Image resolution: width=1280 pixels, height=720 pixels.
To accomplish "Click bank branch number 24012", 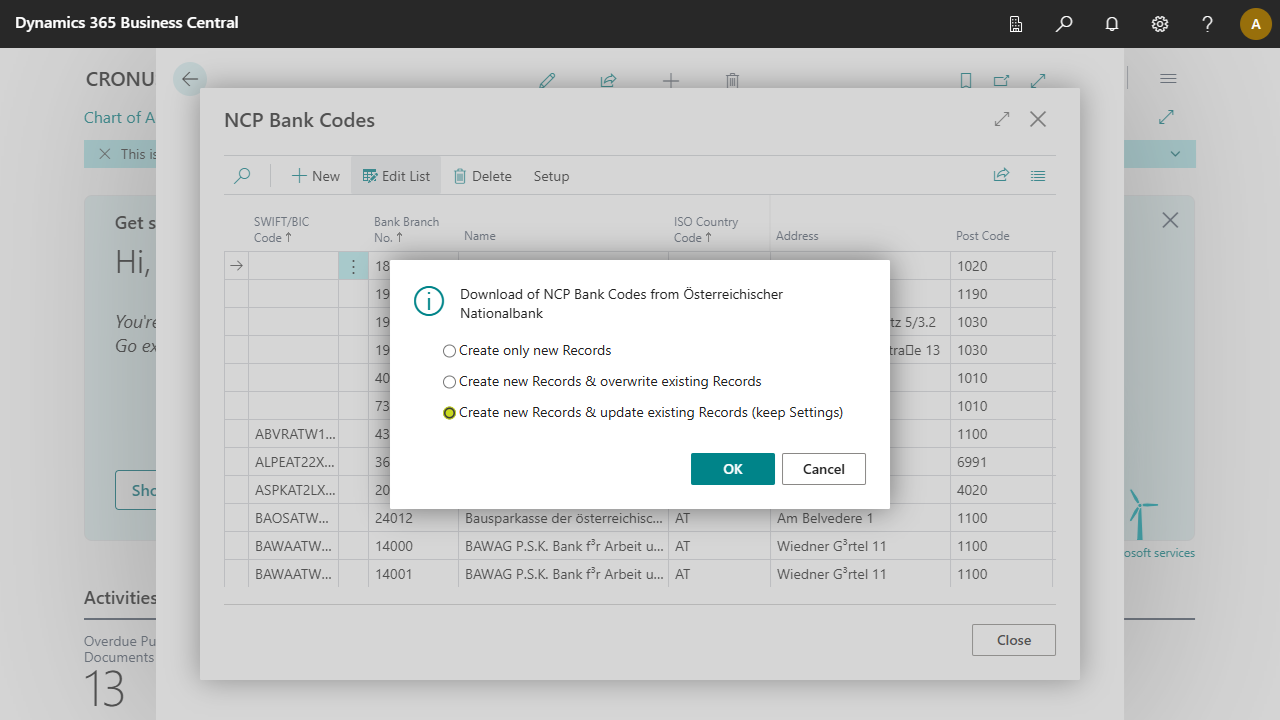I will point(413,518).
